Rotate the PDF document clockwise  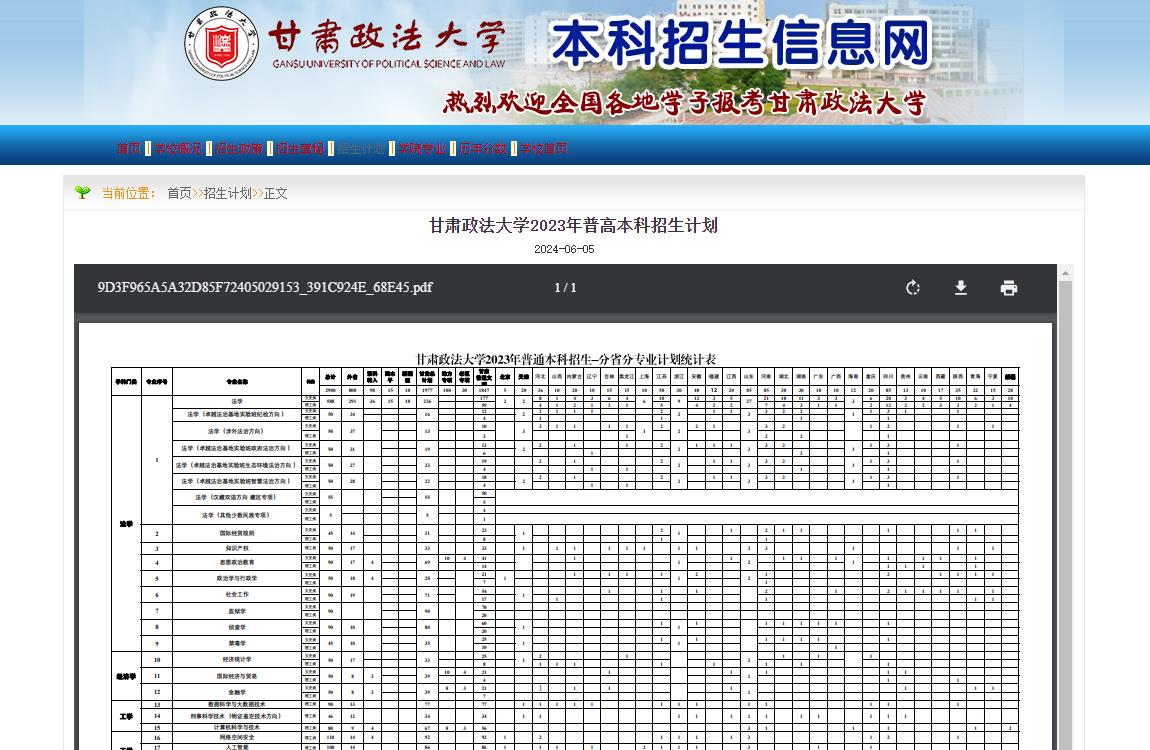(x=912, y=287)
